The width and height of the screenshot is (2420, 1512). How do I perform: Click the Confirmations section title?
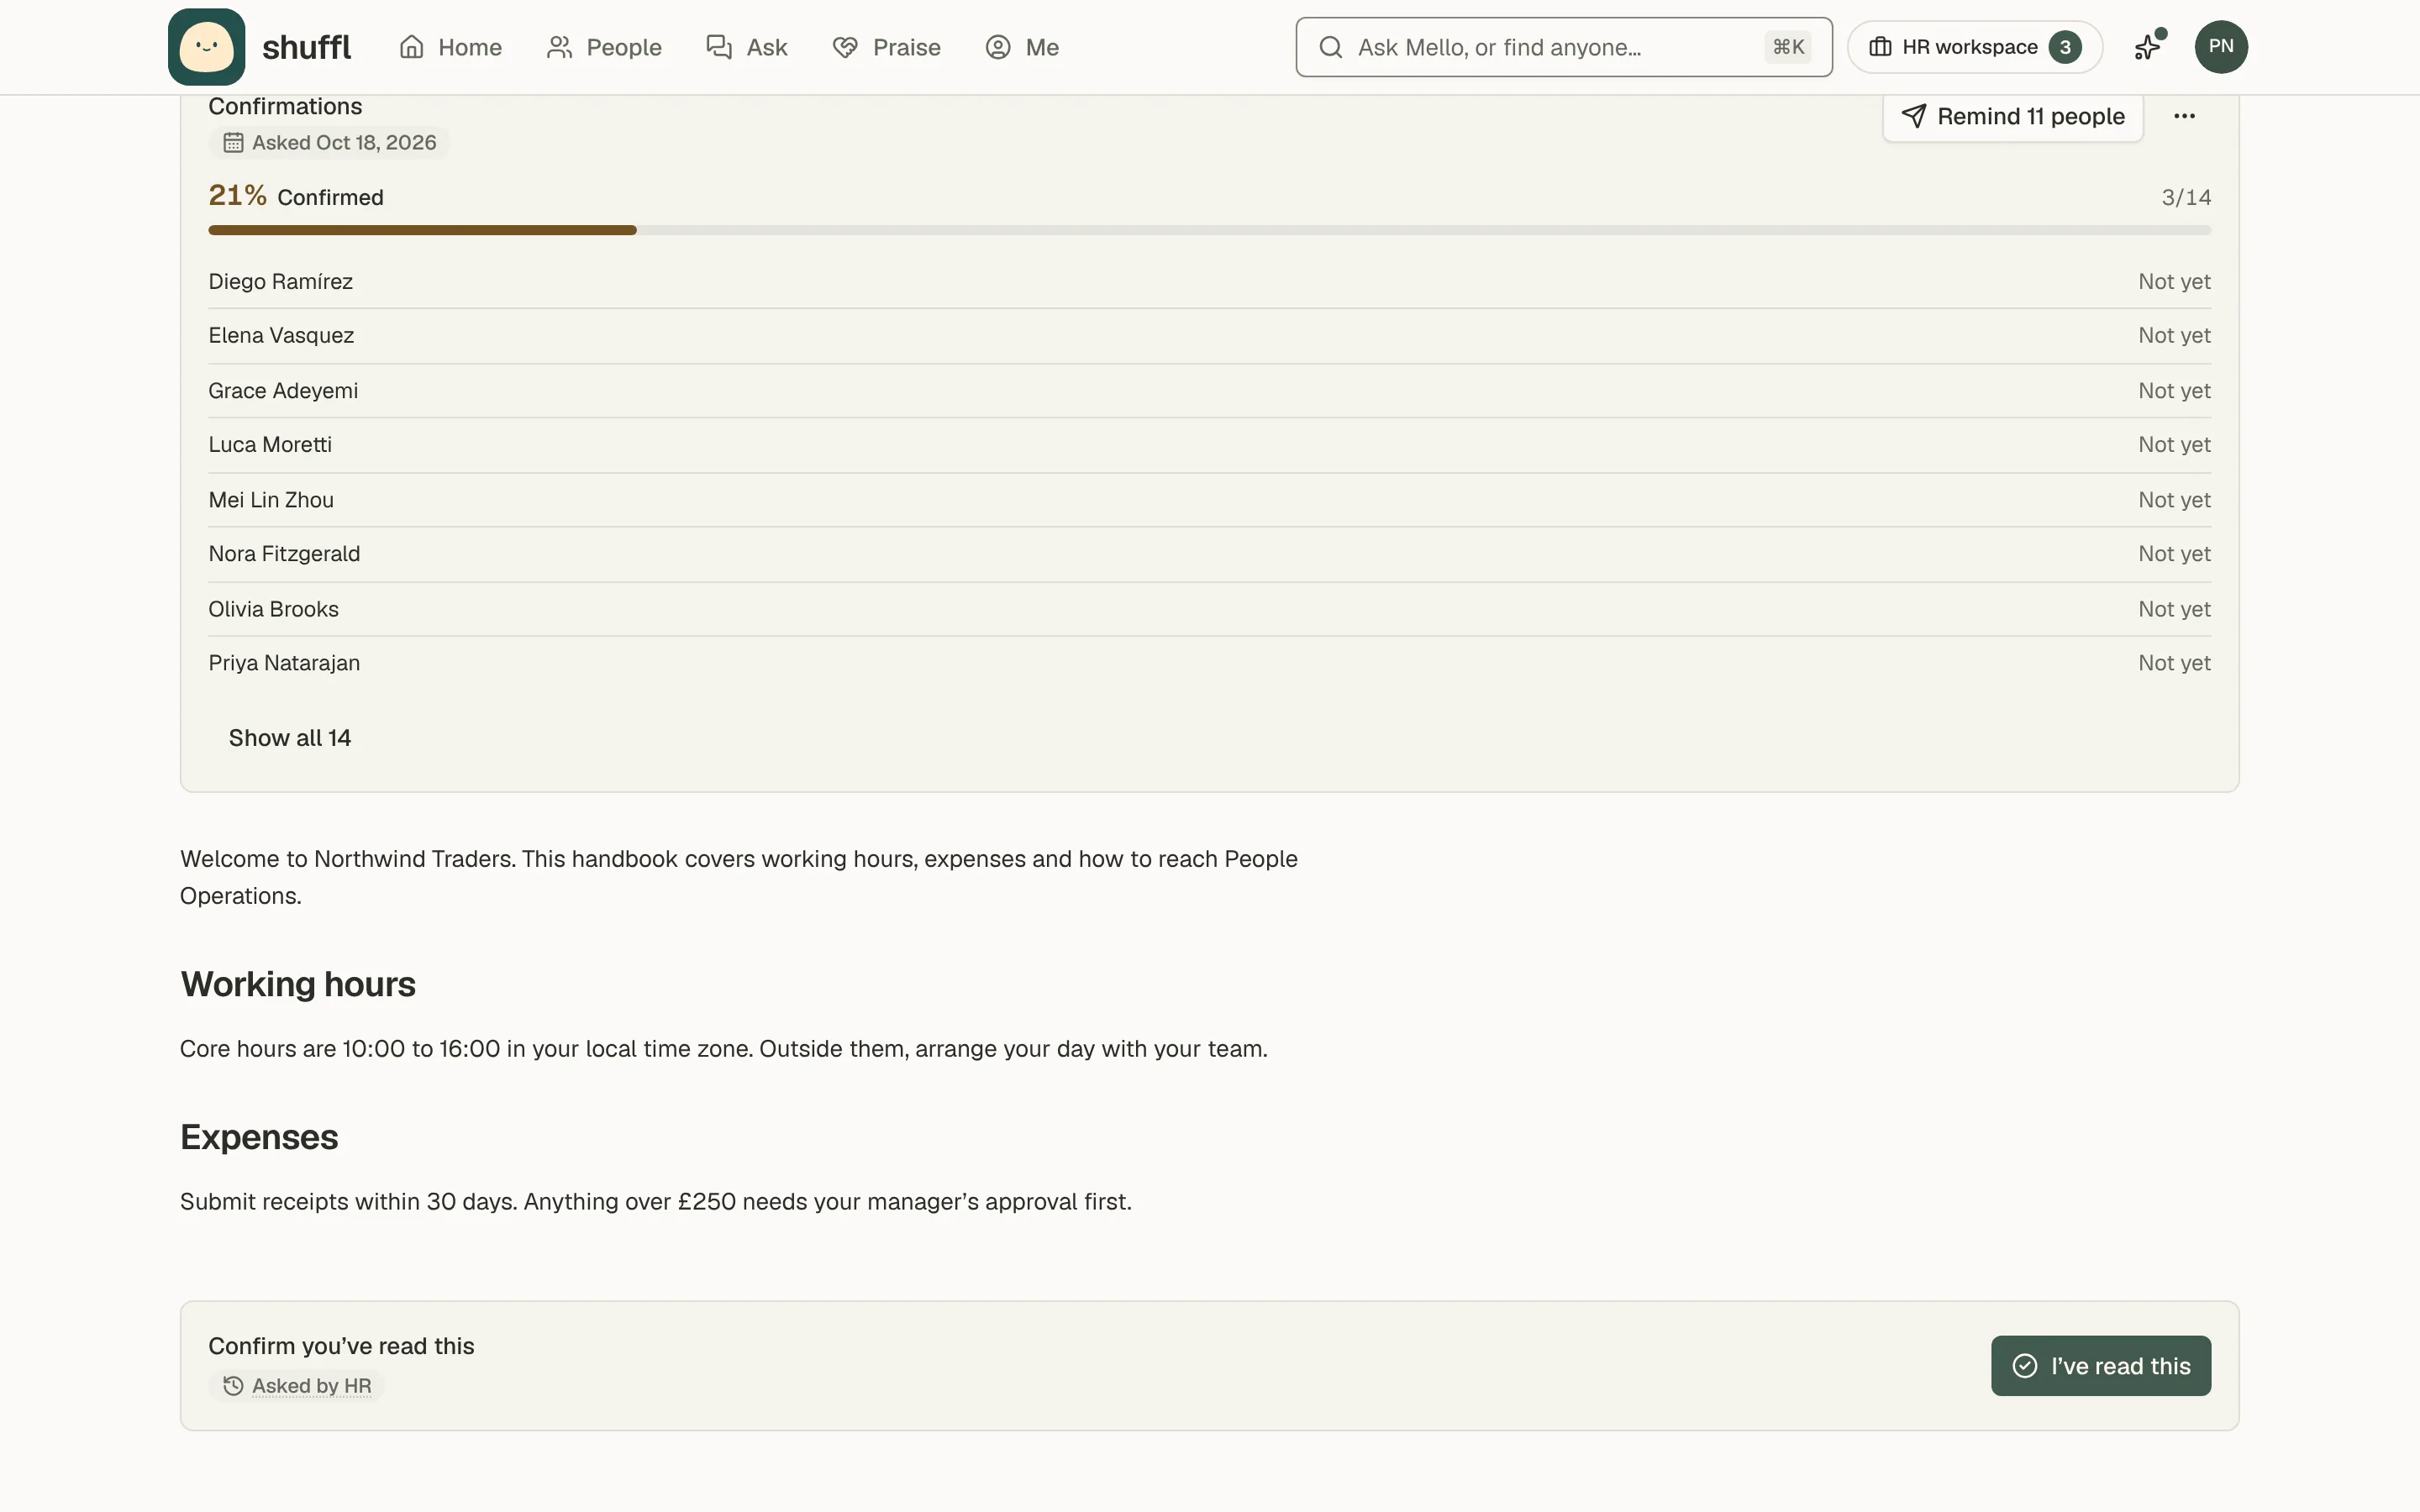click(x=285, y=106)
